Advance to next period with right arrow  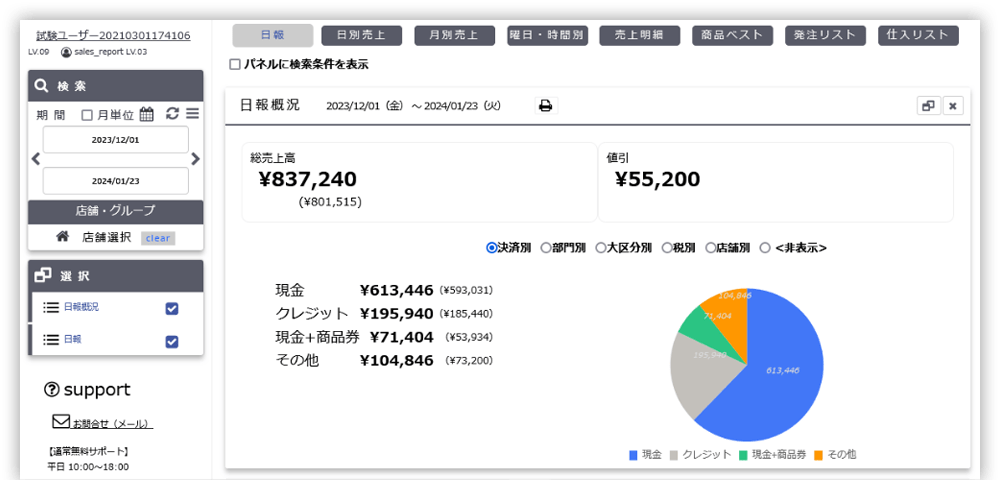(195, 159)
